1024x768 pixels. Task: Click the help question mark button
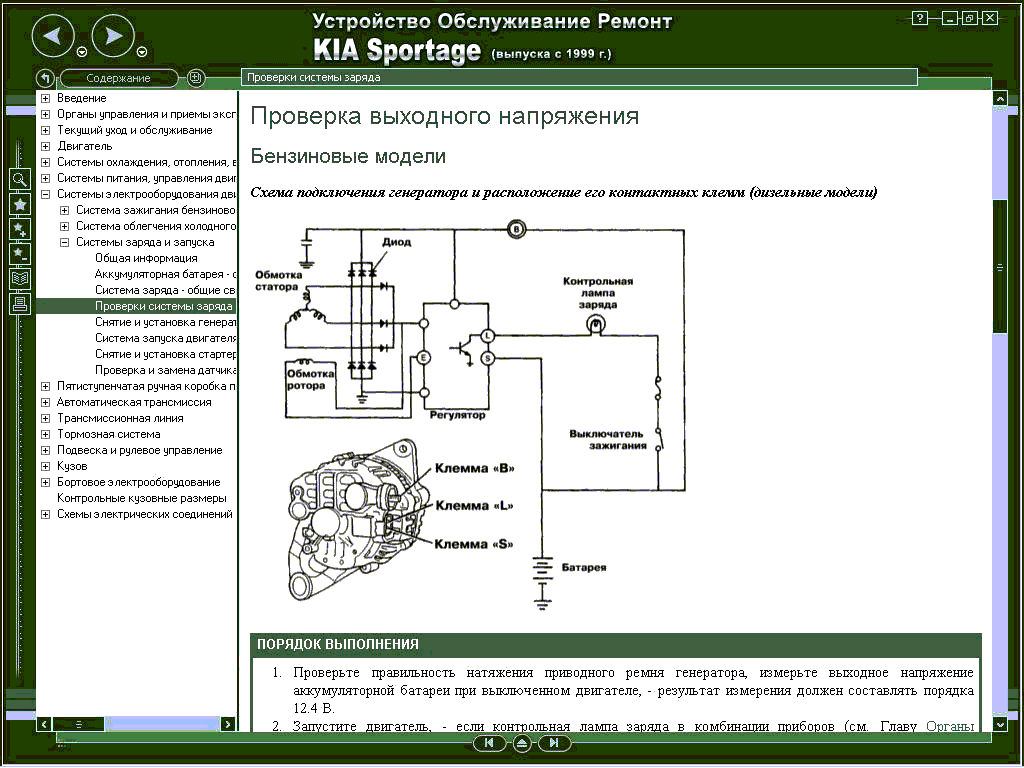click(920, 18)
